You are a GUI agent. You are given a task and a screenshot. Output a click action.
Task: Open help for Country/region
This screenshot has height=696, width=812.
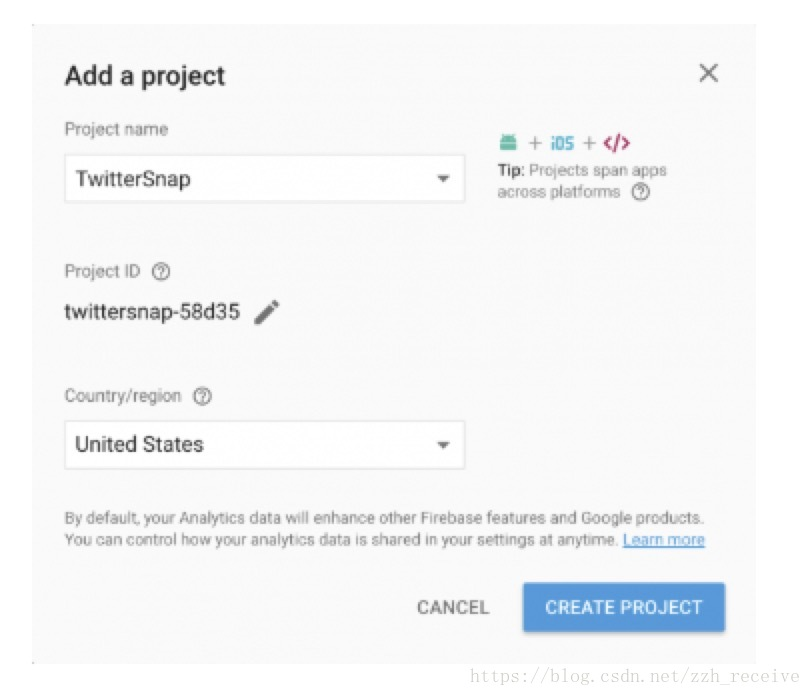point(202,396)
